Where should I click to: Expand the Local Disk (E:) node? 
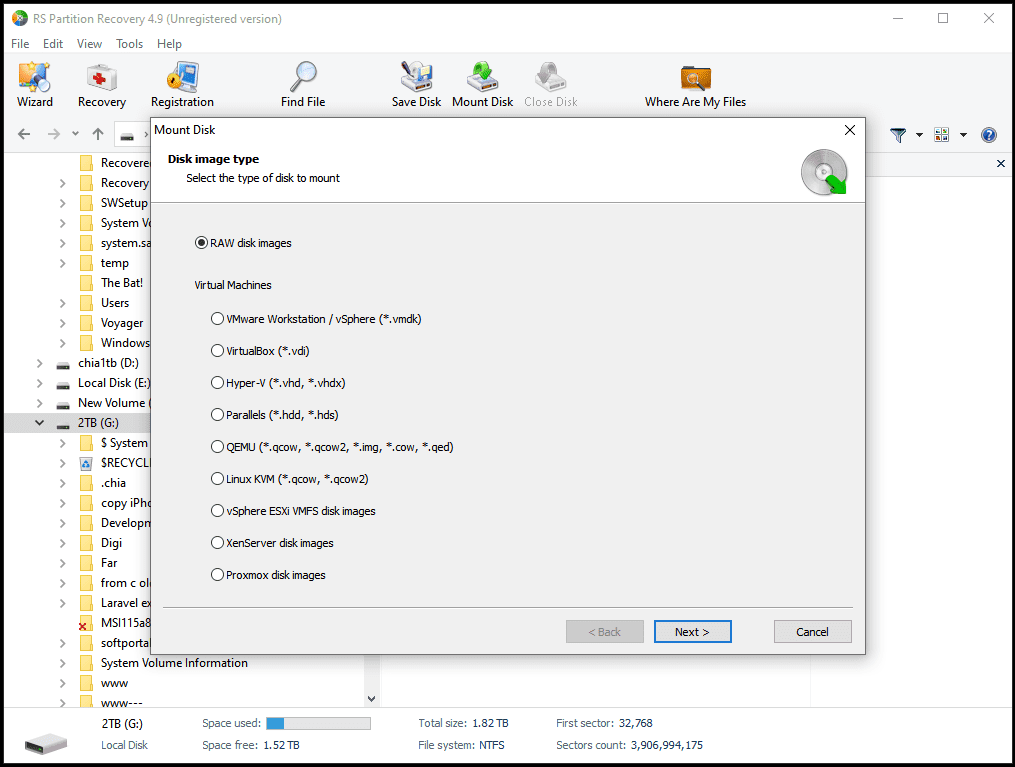(x=39, y=384)
